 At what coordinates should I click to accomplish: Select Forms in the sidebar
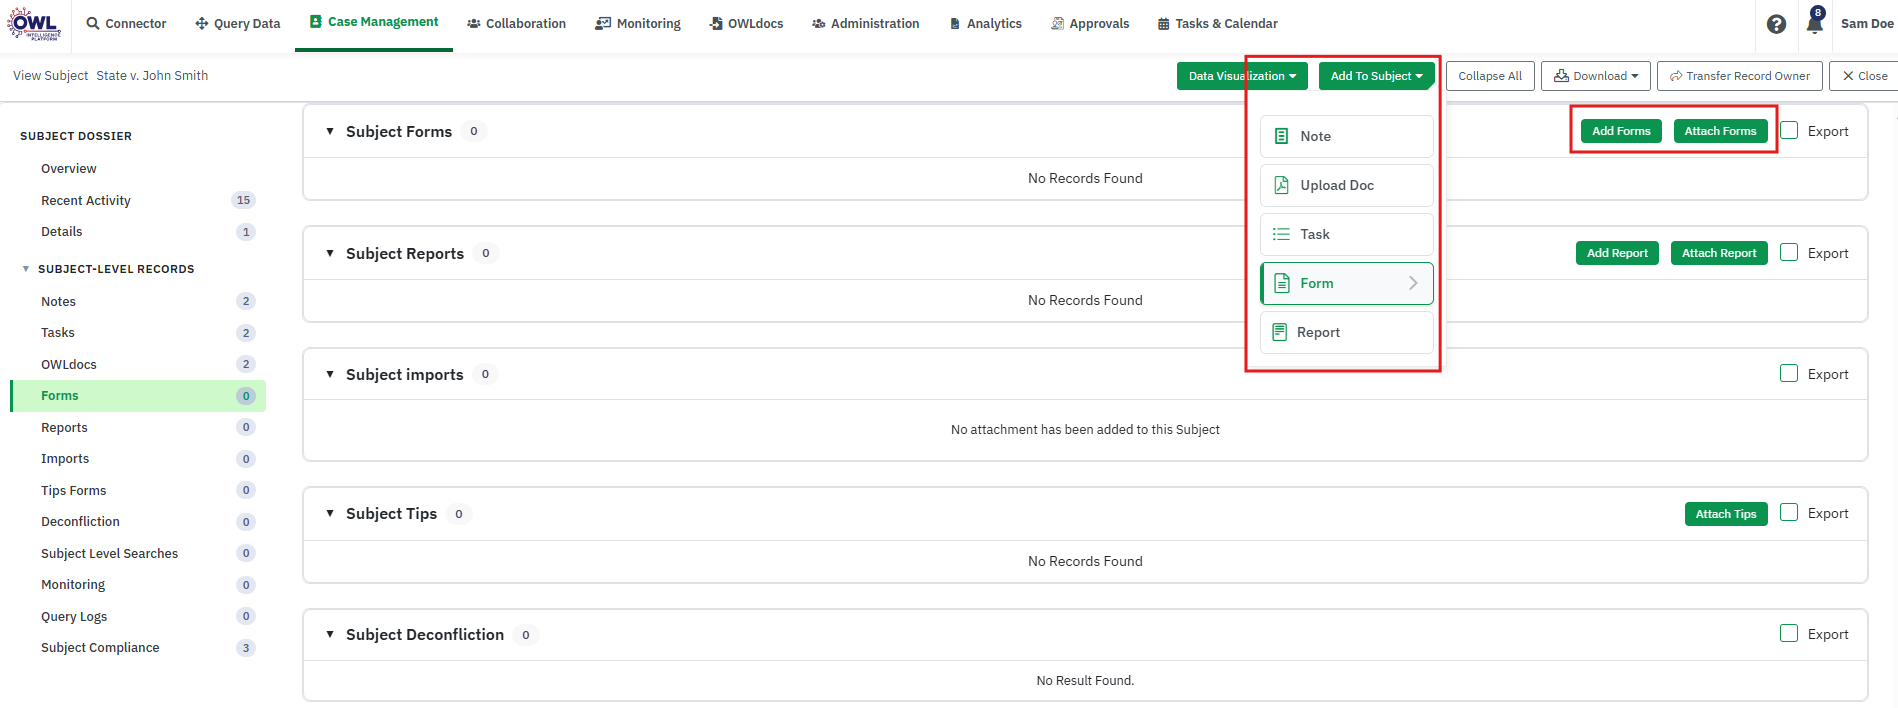pyautogui.click(x=138, y=396)
